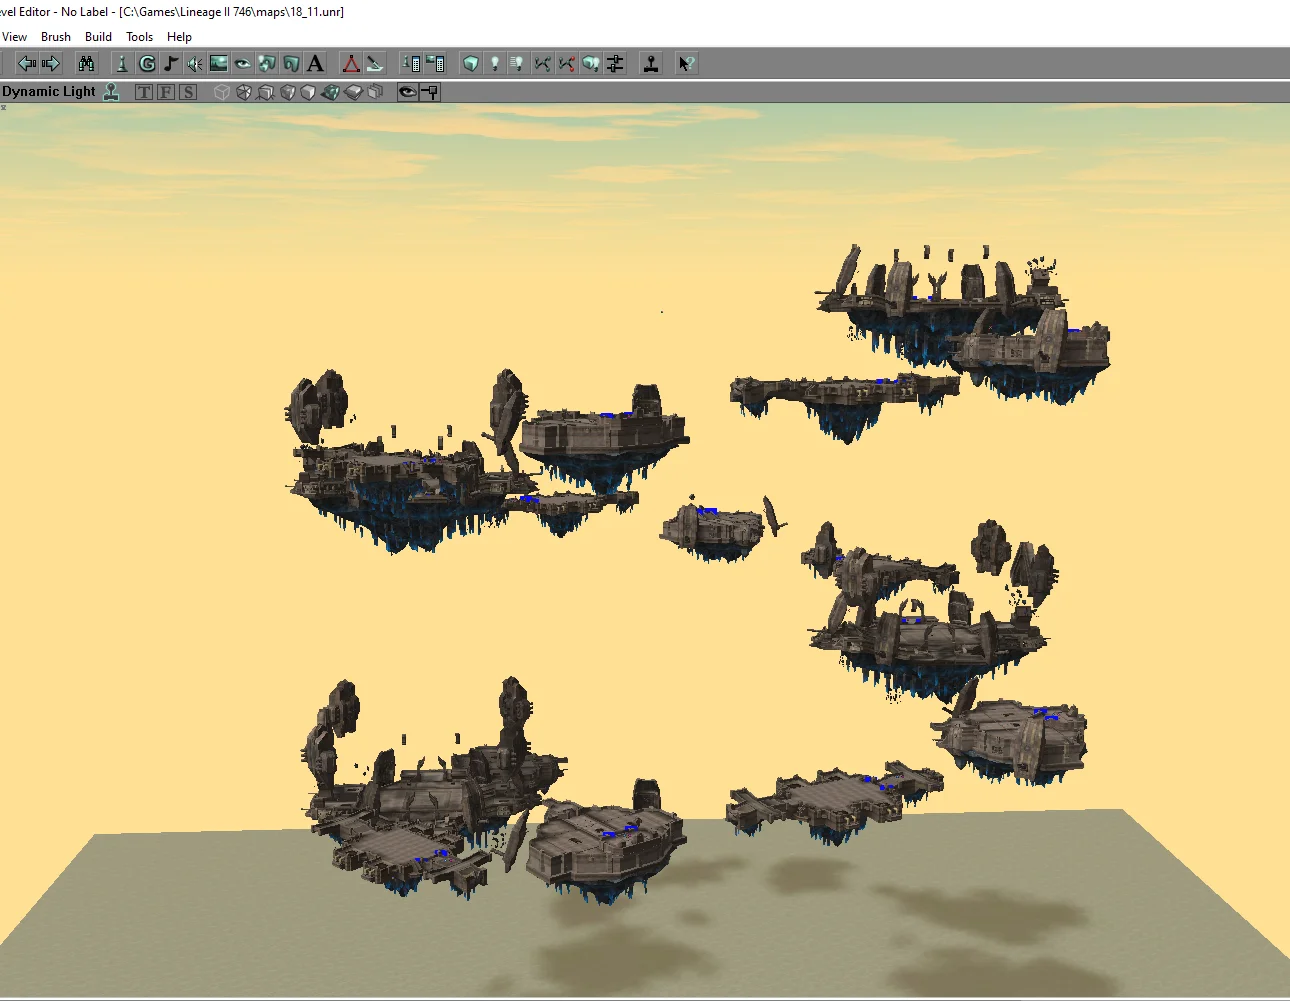Click the Build Geometry cube icon

coord(471,64)
